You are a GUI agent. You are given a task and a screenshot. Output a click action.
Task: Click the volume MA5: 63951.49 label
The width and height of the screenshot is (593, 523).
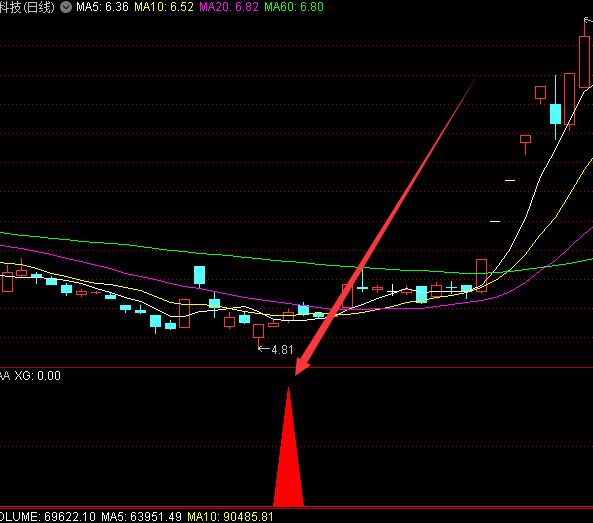click(141, 517)
